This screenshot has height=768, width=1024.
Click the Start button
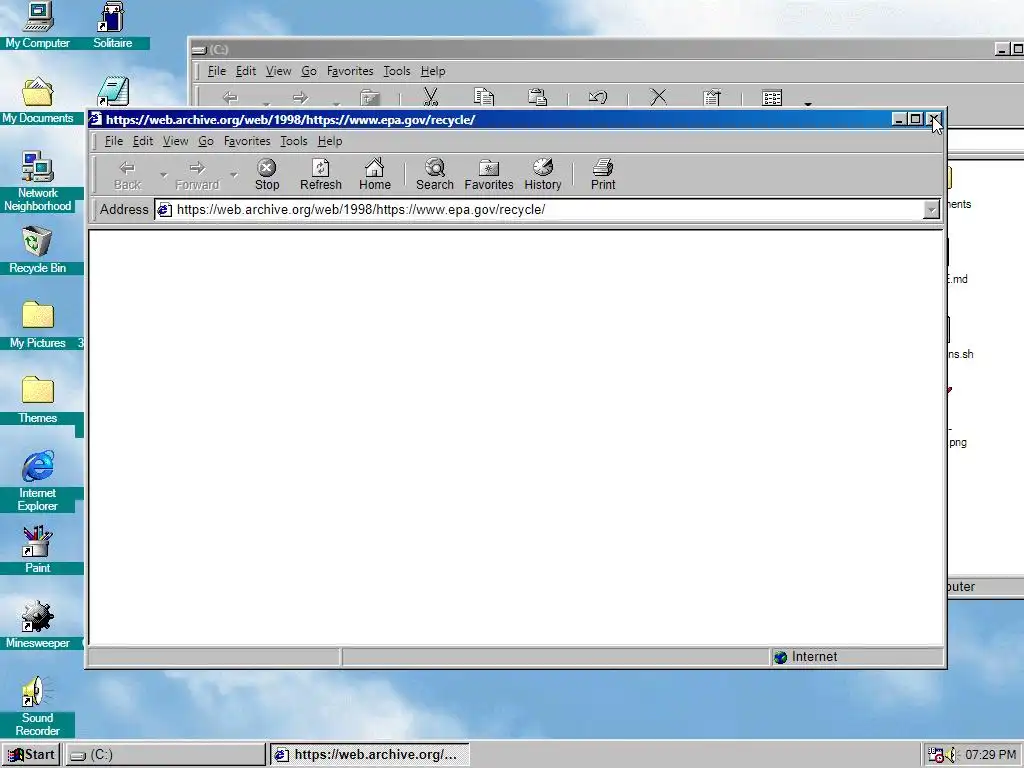[x=31, y=754]
